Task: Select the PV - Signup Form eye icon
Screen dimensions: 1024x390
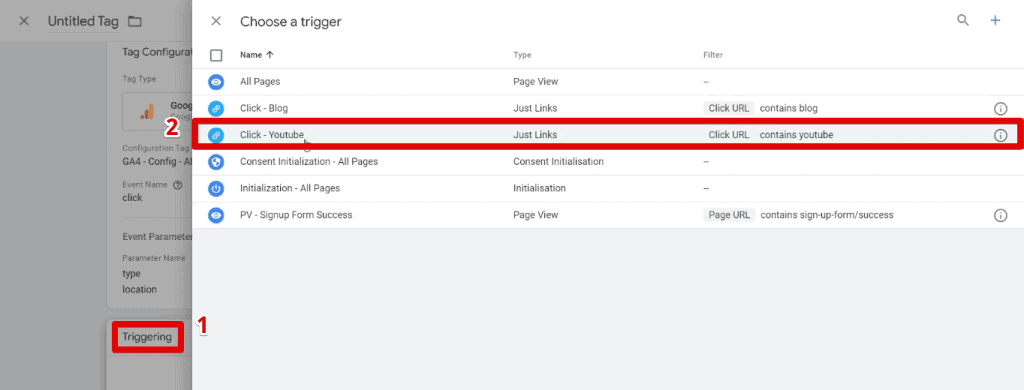Action: point(216,215)
